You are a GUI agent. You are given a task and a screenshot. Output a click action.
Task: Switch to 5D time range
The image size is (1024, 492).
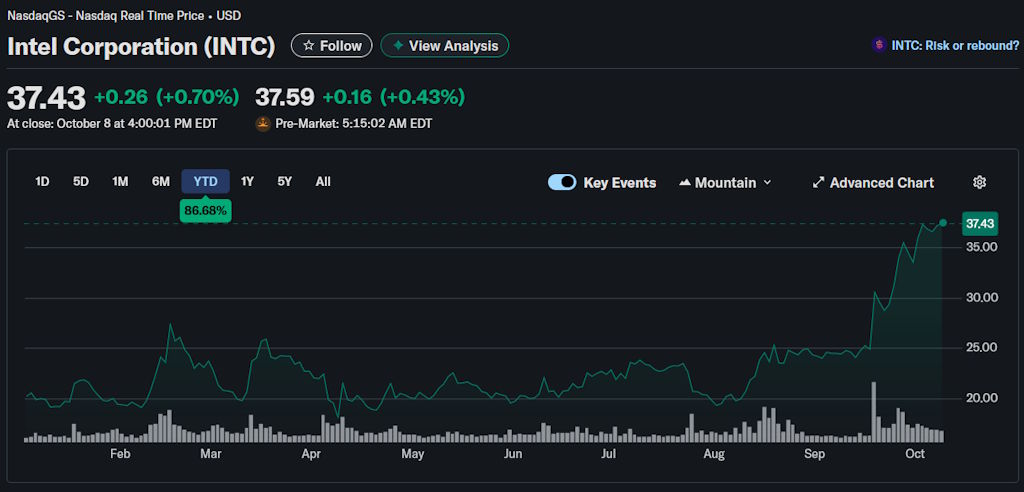(81, 181)
